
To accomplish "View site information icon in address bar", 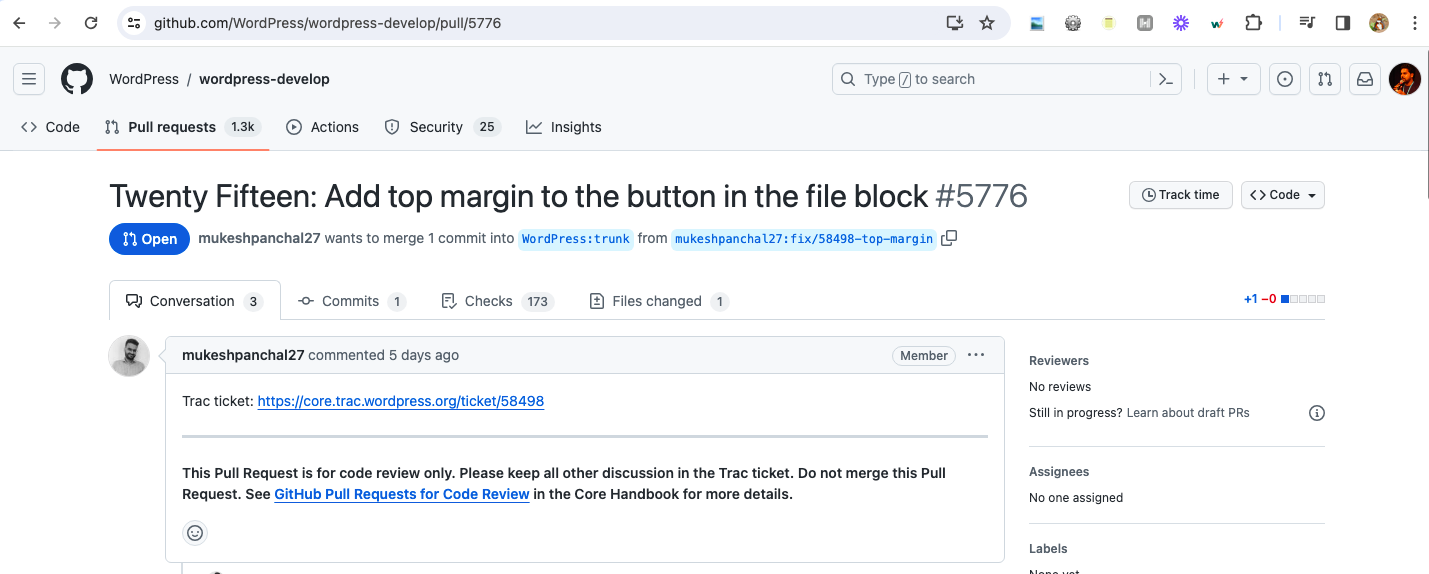I will 134,23.
